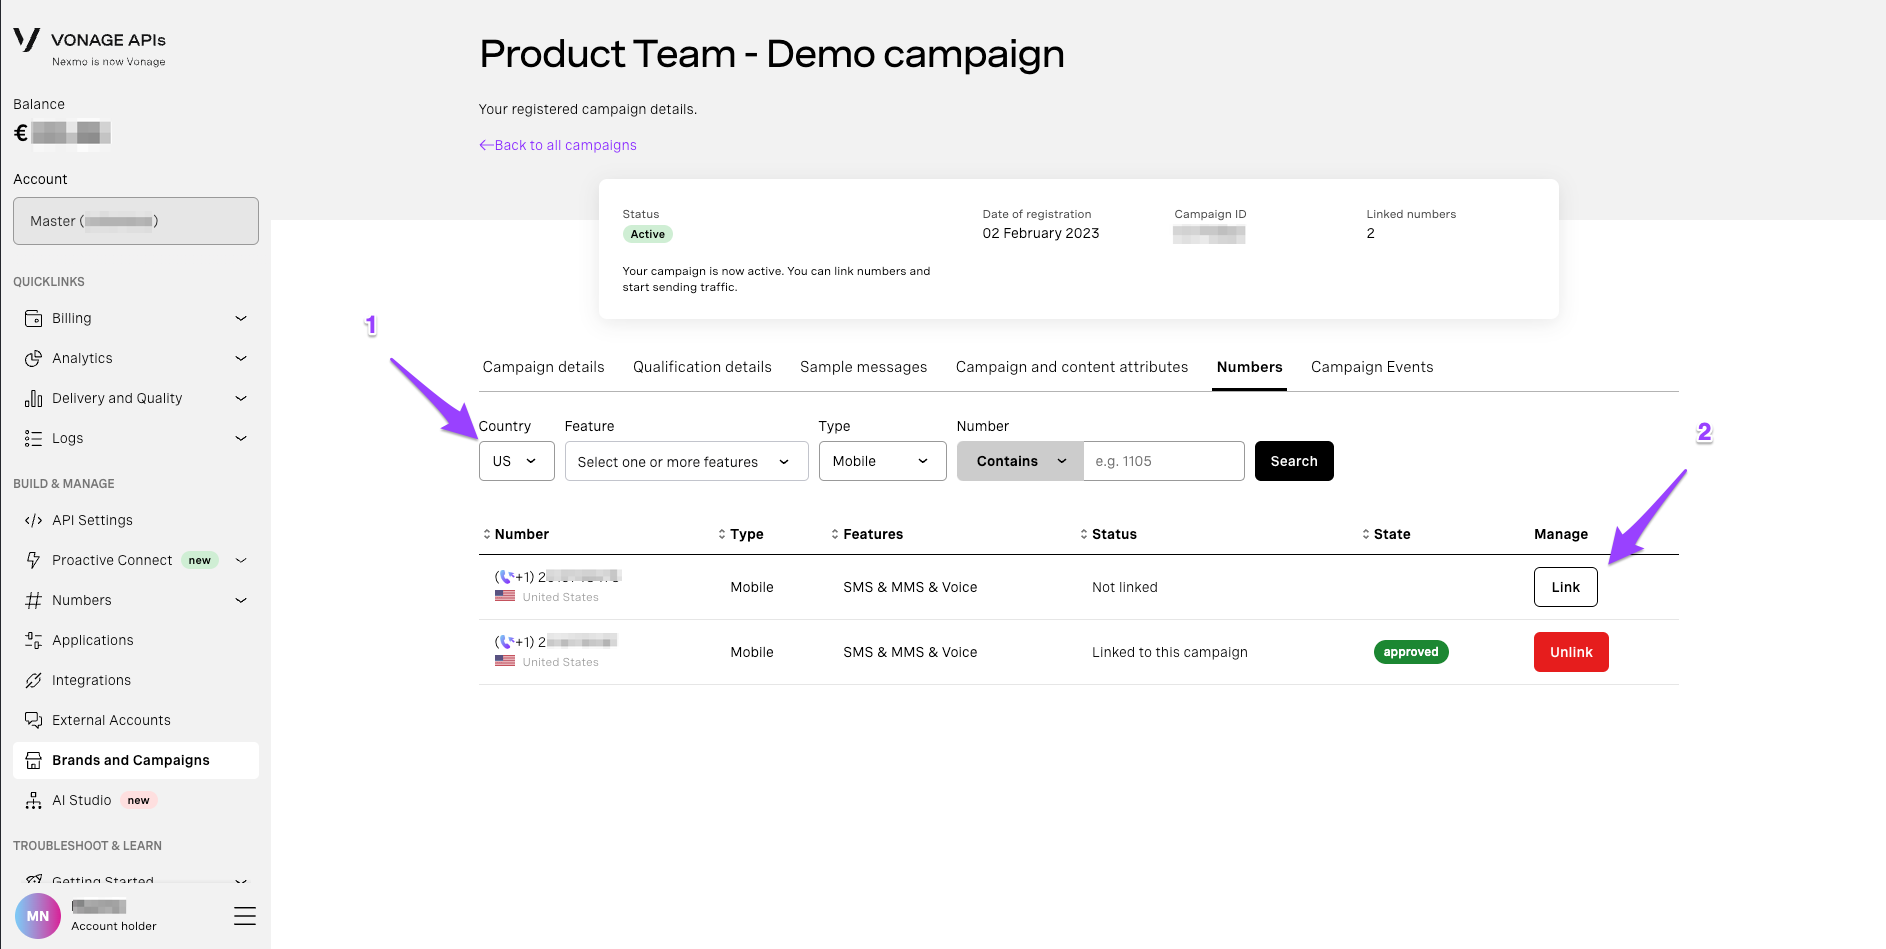Viewport: 1886px width, 949px height.
Task: Expand the Numbers sidebar chevron
Action: [241, 600]
